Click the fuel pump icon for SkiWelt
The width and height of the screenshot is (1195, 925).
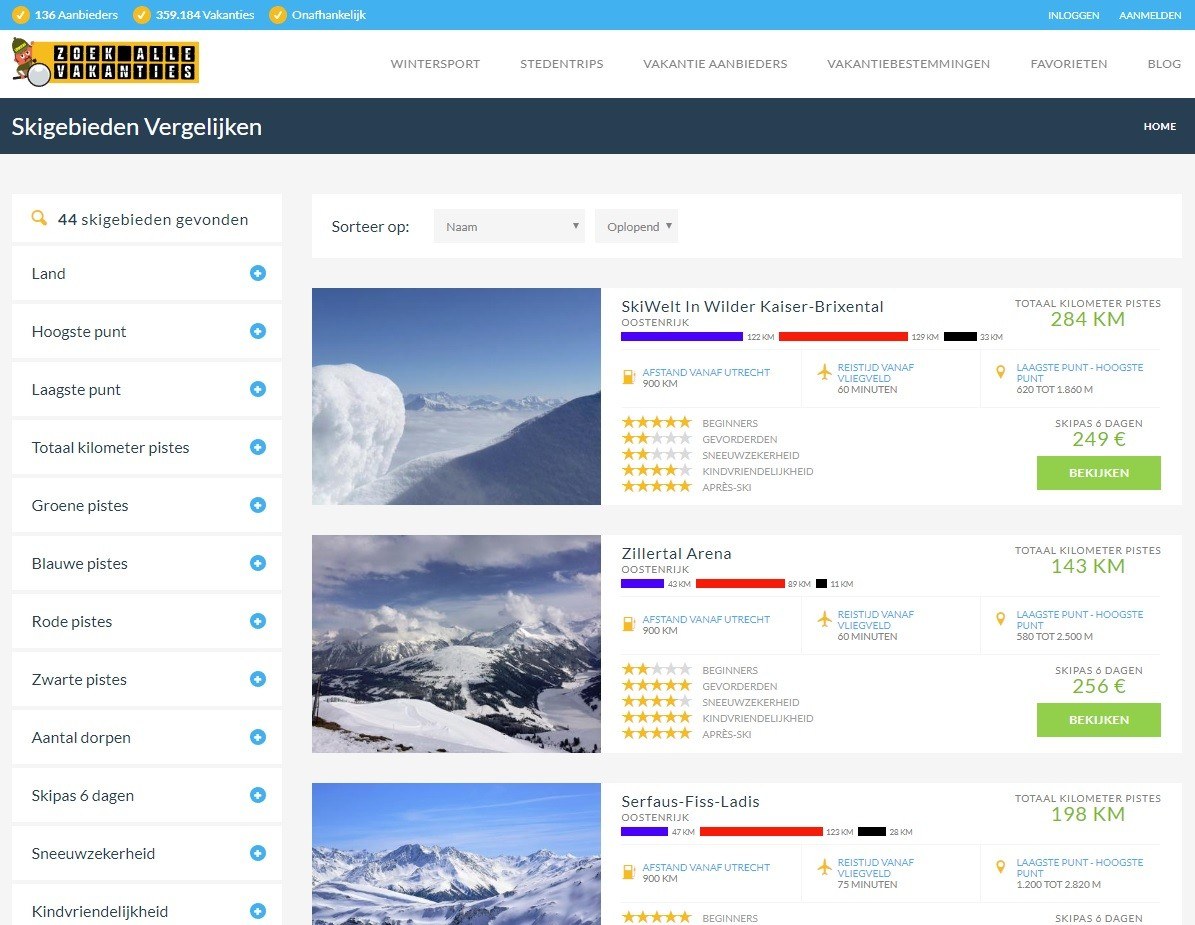(629, 377)
